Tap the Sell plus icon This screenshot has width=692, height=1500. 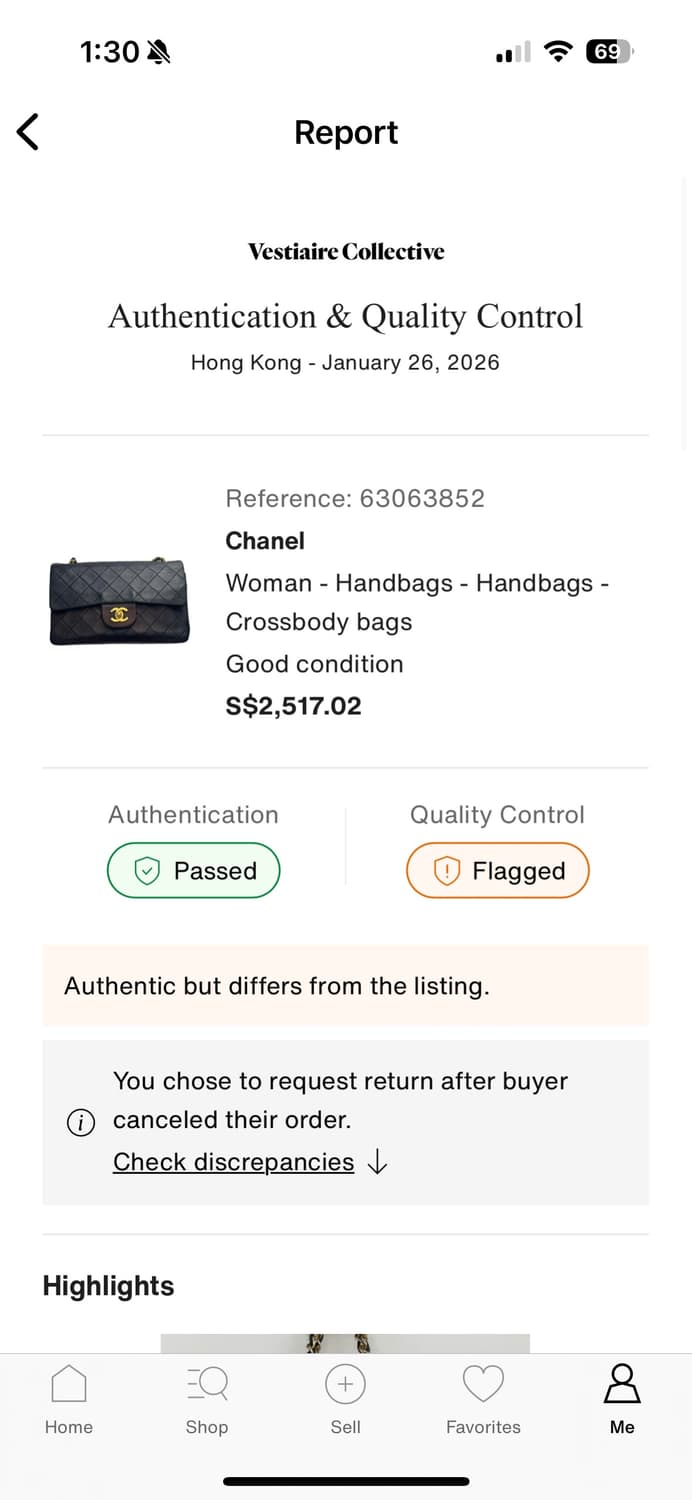pyautogui.click(x=345, y=1385)
